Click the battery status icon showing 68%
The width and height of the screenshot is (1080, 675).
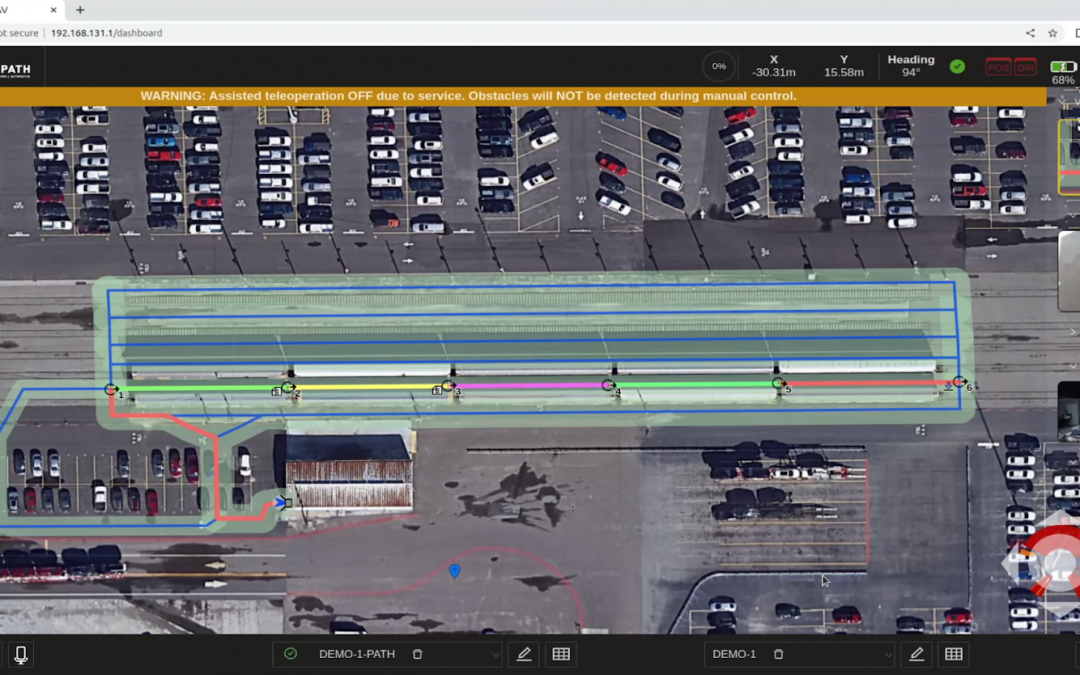(1063, 67)
